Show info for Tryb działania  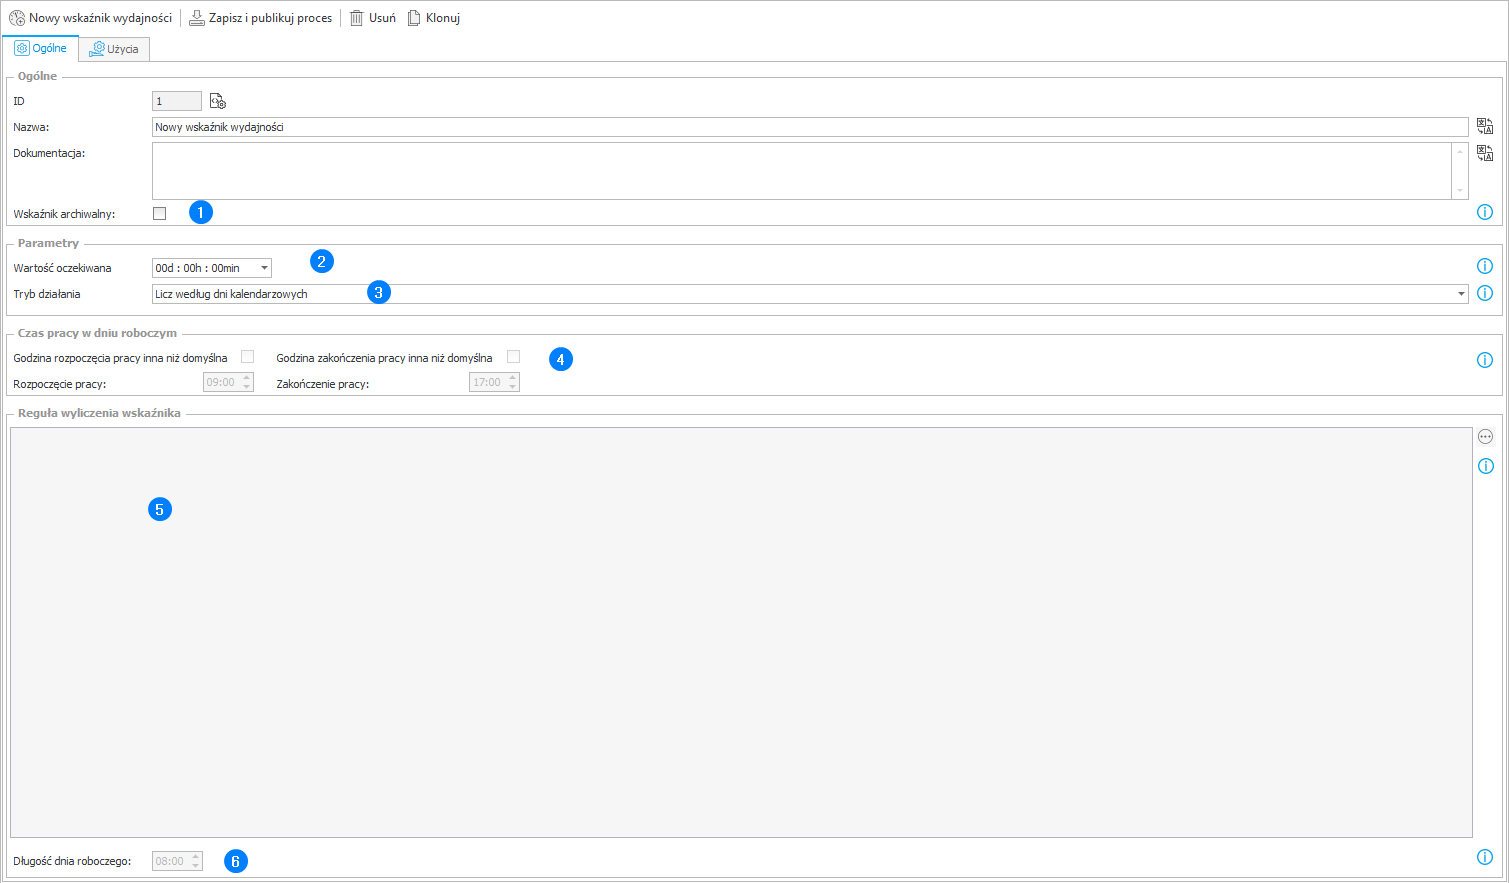tap(1485, 293)
